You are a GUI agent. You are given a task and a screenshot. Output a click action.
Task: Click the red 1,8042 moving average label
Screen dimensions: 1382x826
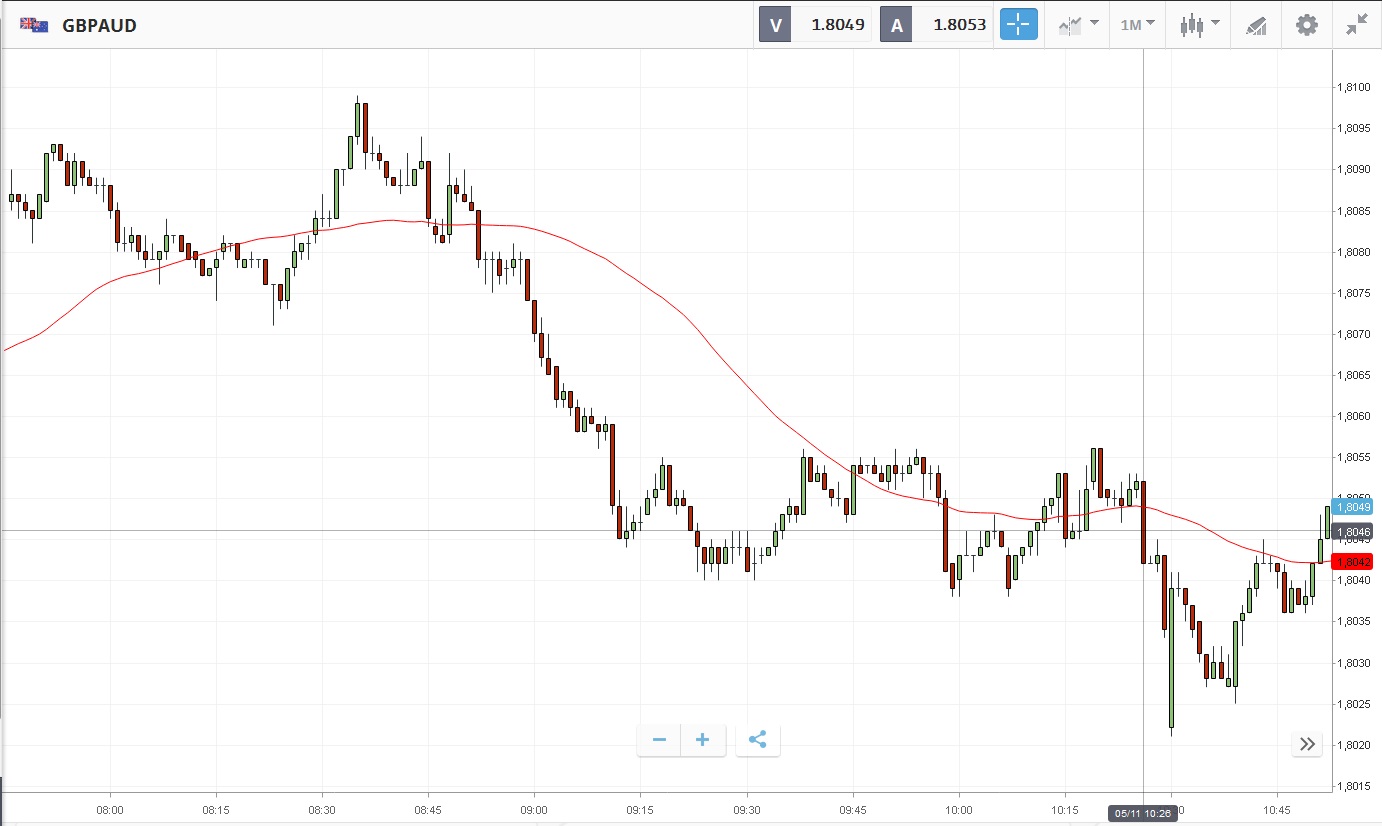coord(1353,562)
